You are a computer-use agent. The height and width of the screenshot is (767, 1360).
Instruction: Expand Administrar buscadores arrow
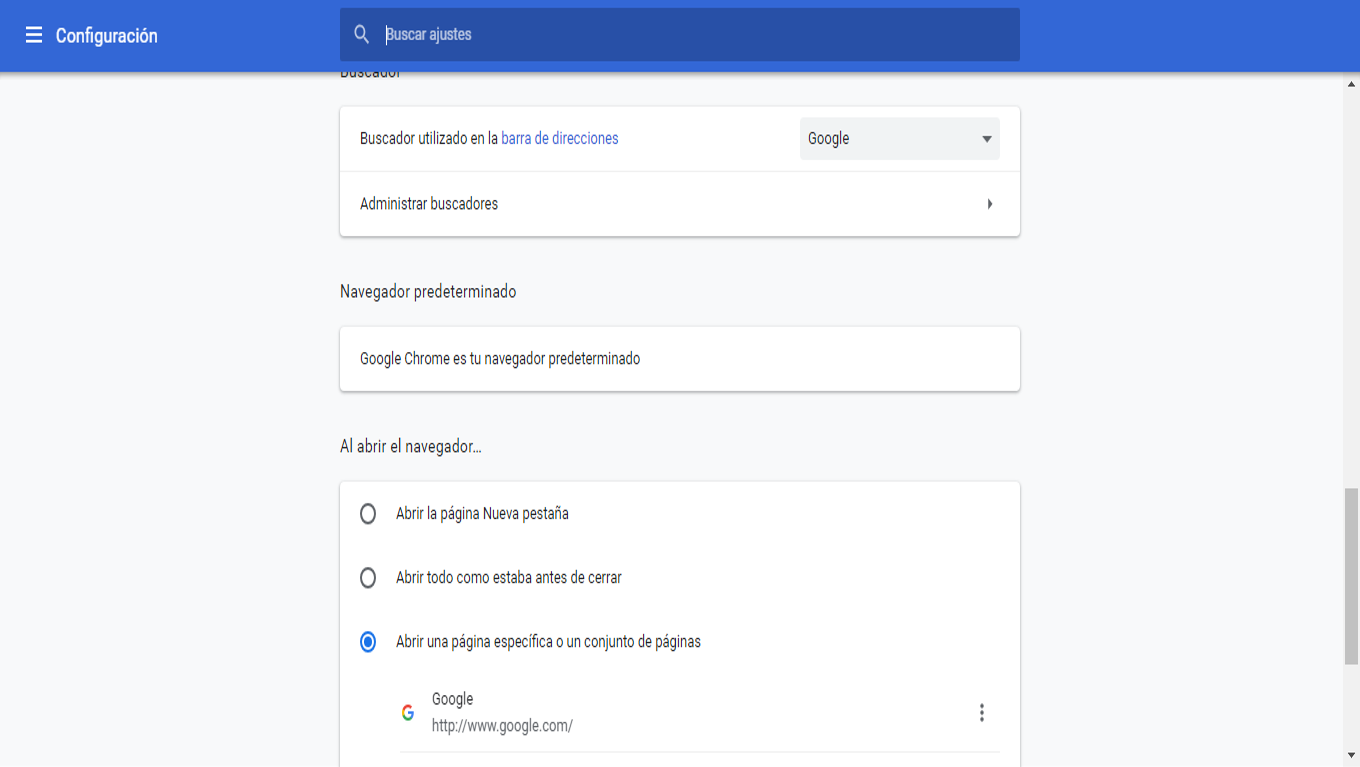(990, 204)
